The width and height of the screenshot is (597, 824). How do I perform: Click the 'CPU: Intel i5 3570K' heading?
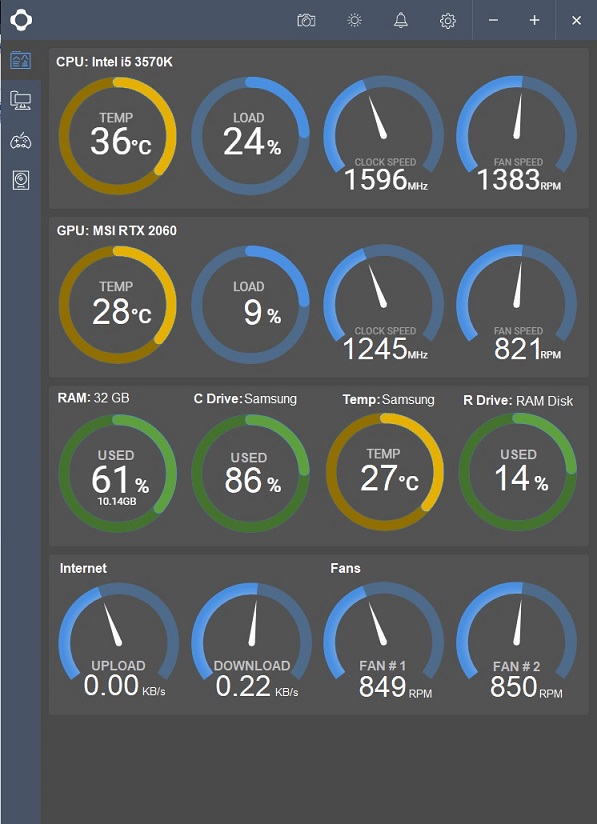(x=114, y=62)
